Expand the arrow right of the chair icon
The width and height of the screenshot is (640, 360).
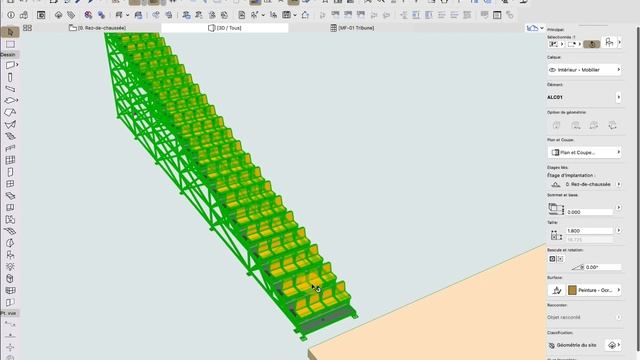point(620,42)
